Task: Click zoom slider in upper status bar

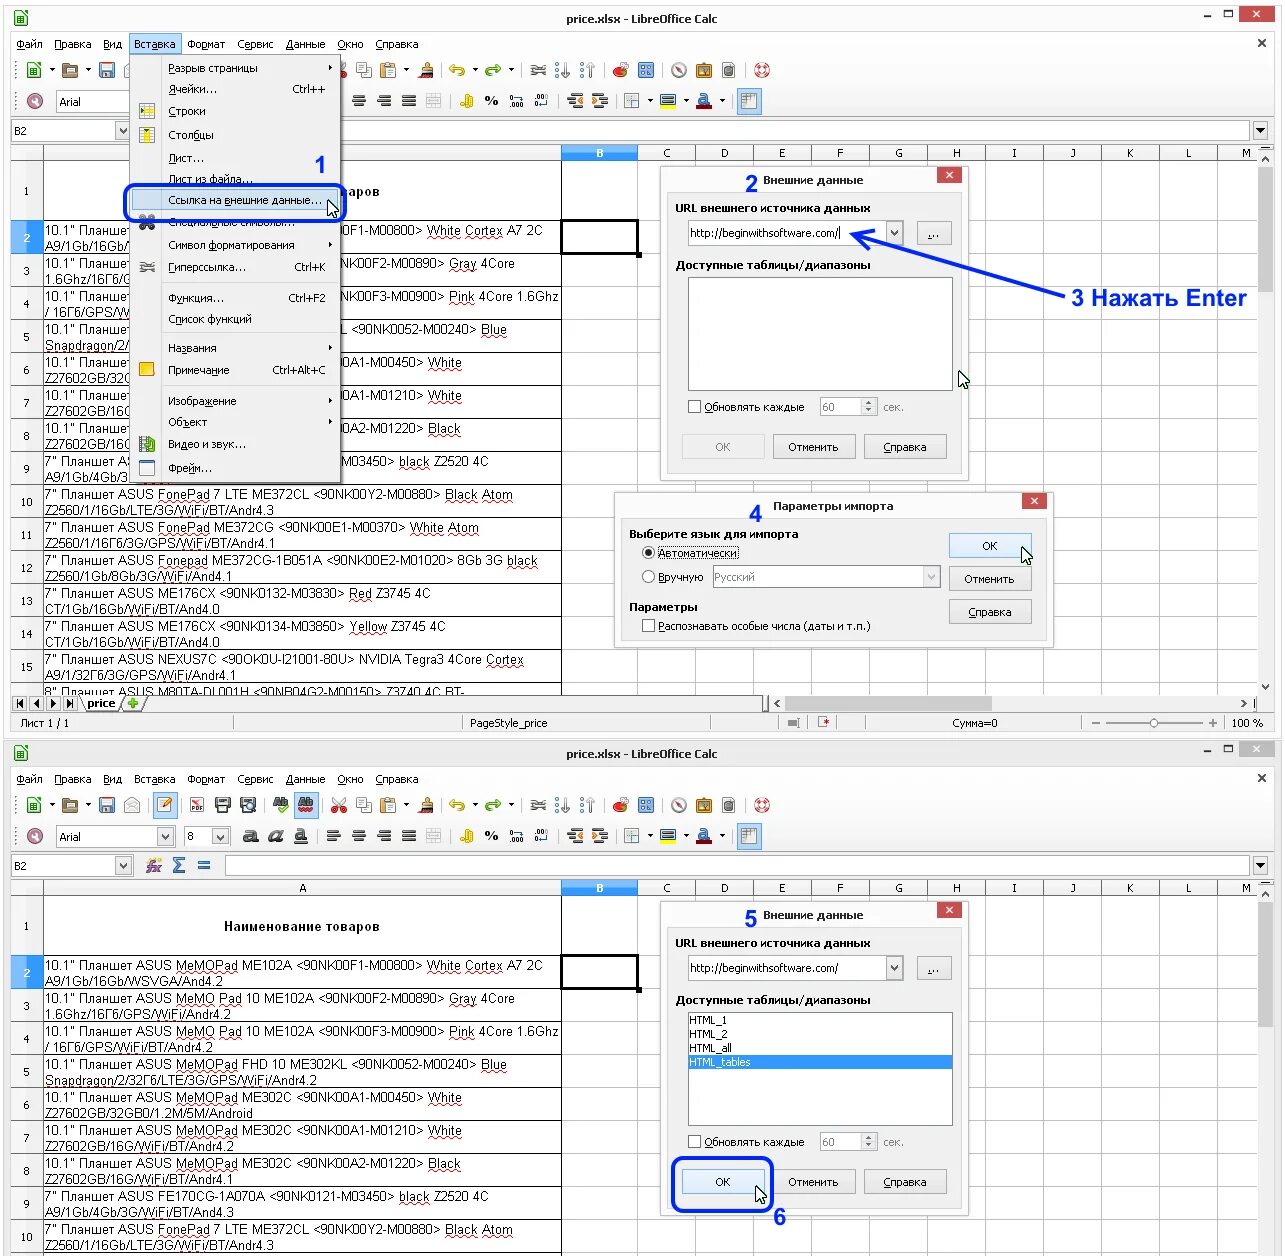Action: point(1154,723)
